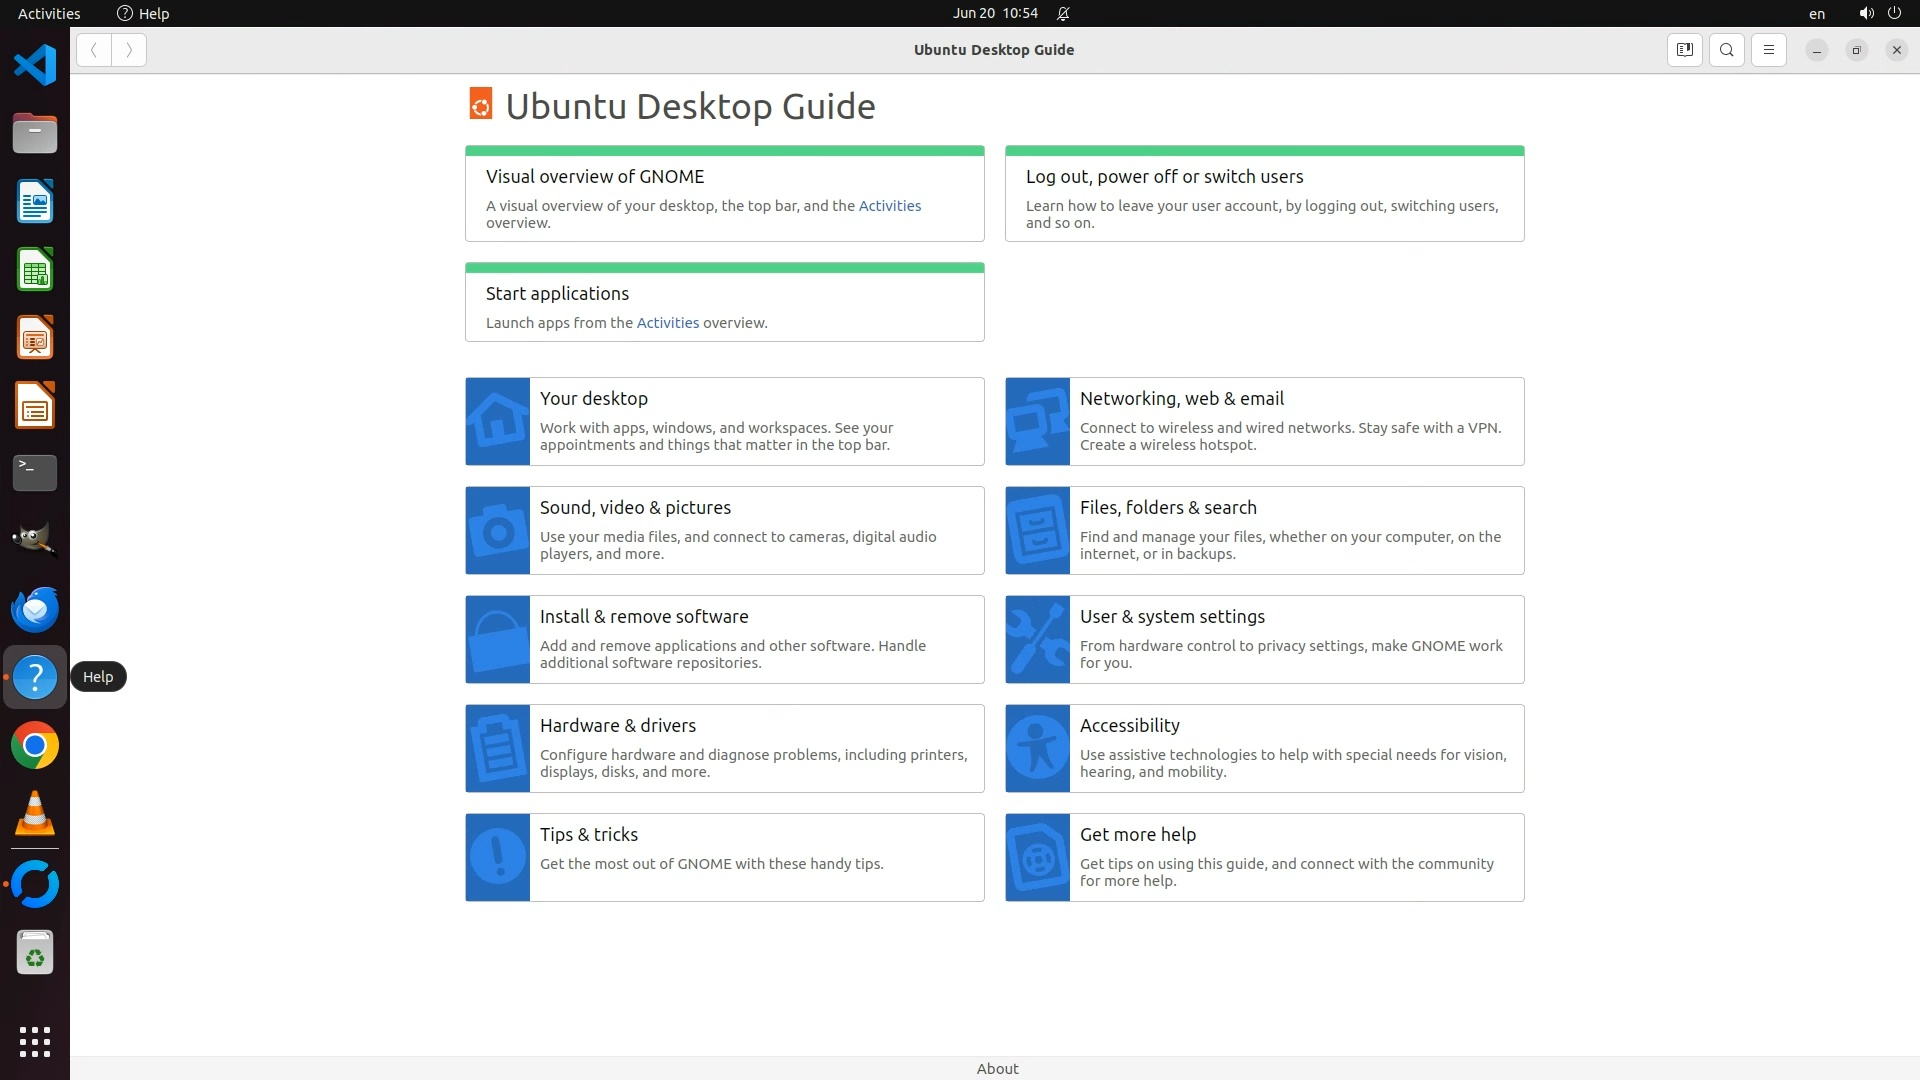The height and width of the screenshot is (1080, 1920).
Task: Open the en keyboard layout indicator
Action: click(1816, 14)
